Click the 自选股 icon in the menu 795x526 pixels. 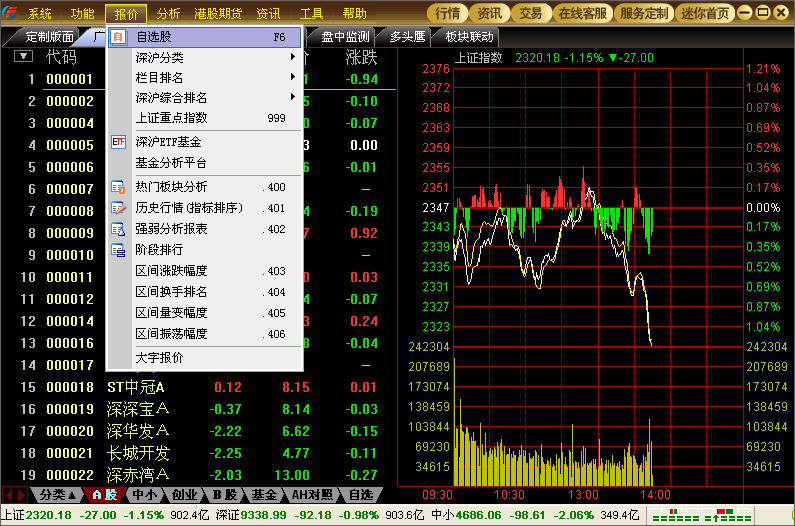tap(118, 37)
